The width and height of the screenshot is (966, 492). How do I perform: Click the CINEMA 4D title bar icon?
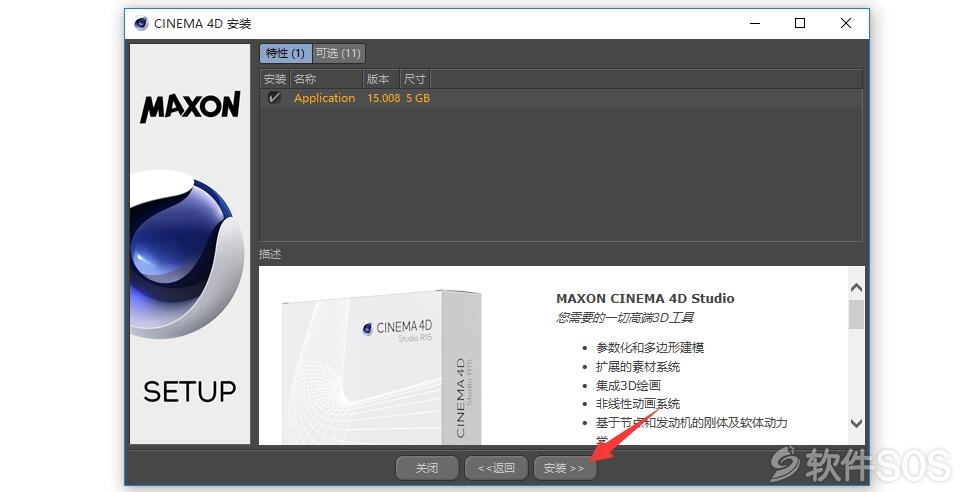pyautogui.click(x=141, y=23)
